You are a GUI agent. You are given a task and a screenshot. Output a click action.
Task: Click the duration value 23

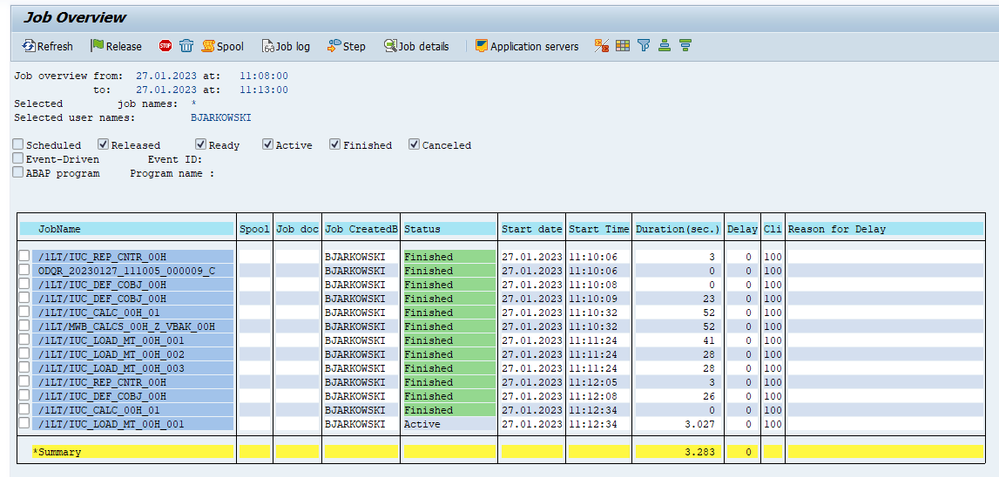point(710,298)
